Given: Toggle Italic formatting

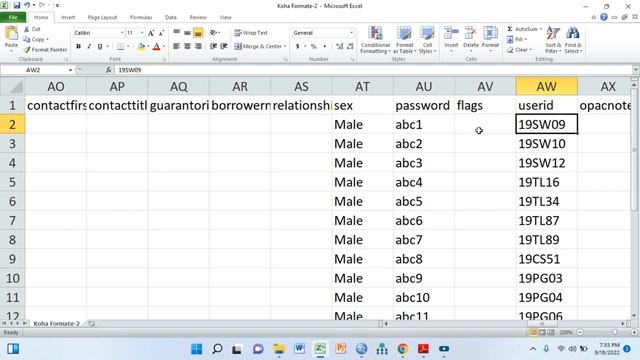Looking at the screenshot, I should coord(89,47).
